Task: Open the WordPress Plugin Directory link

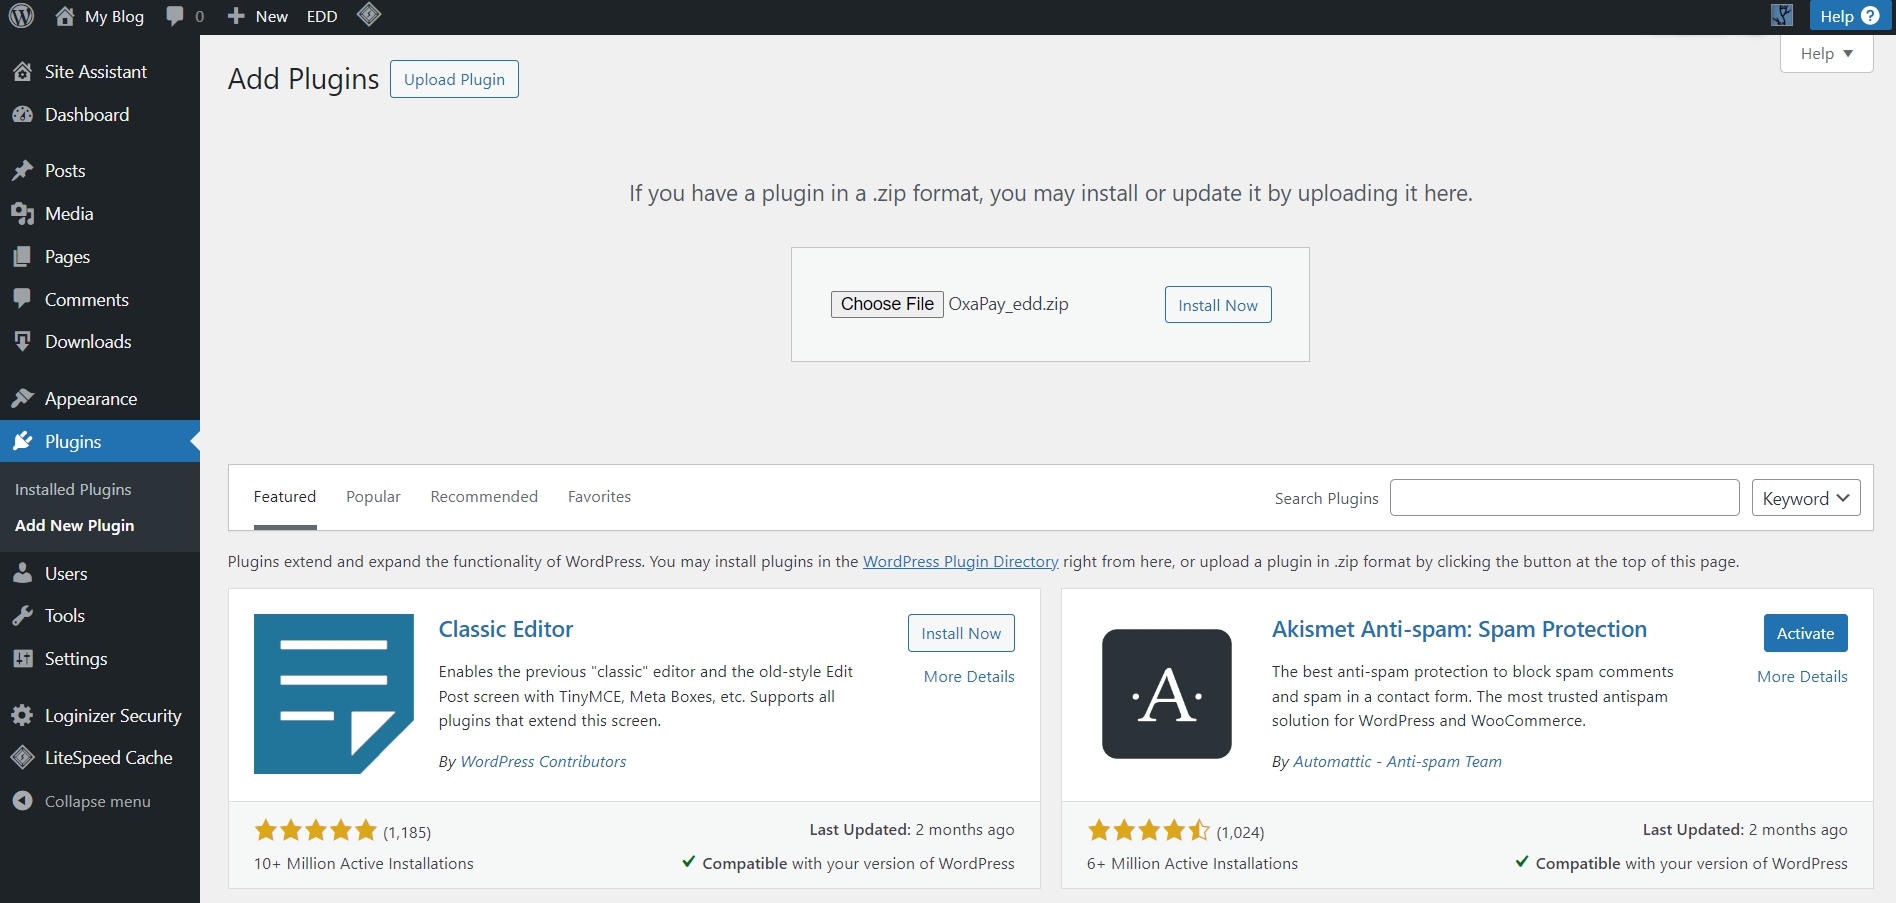Action: (x=960, y=562)
